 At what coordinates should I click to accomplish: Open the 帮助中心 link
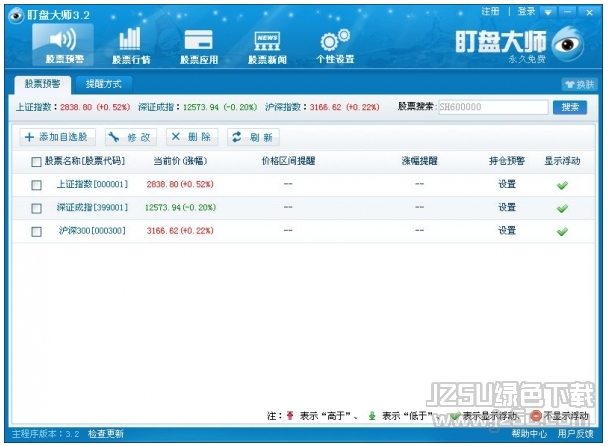[529, 434]
